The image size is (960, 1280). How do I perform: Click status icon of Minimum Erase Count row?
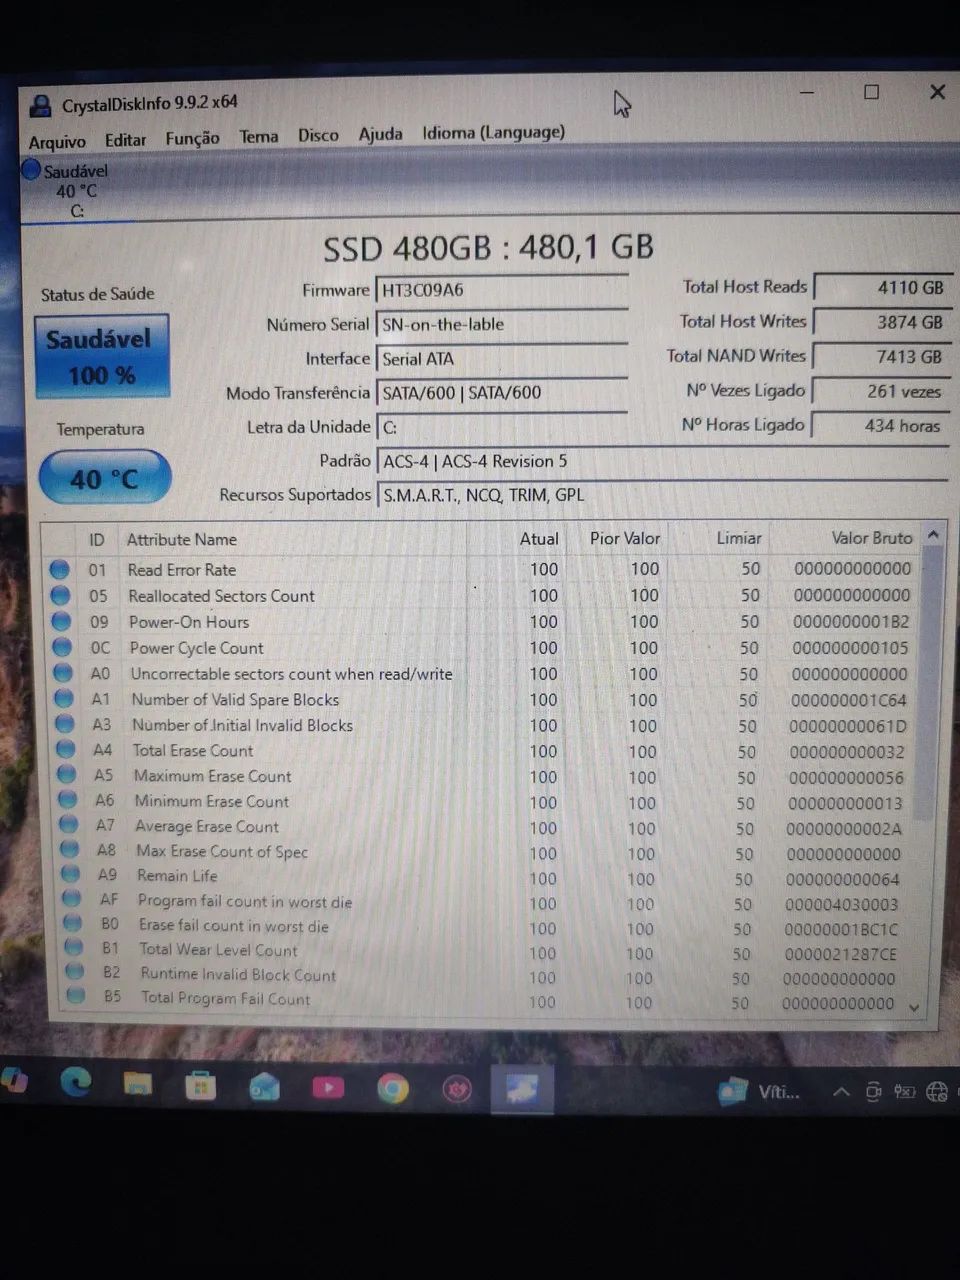coord(68,799)
